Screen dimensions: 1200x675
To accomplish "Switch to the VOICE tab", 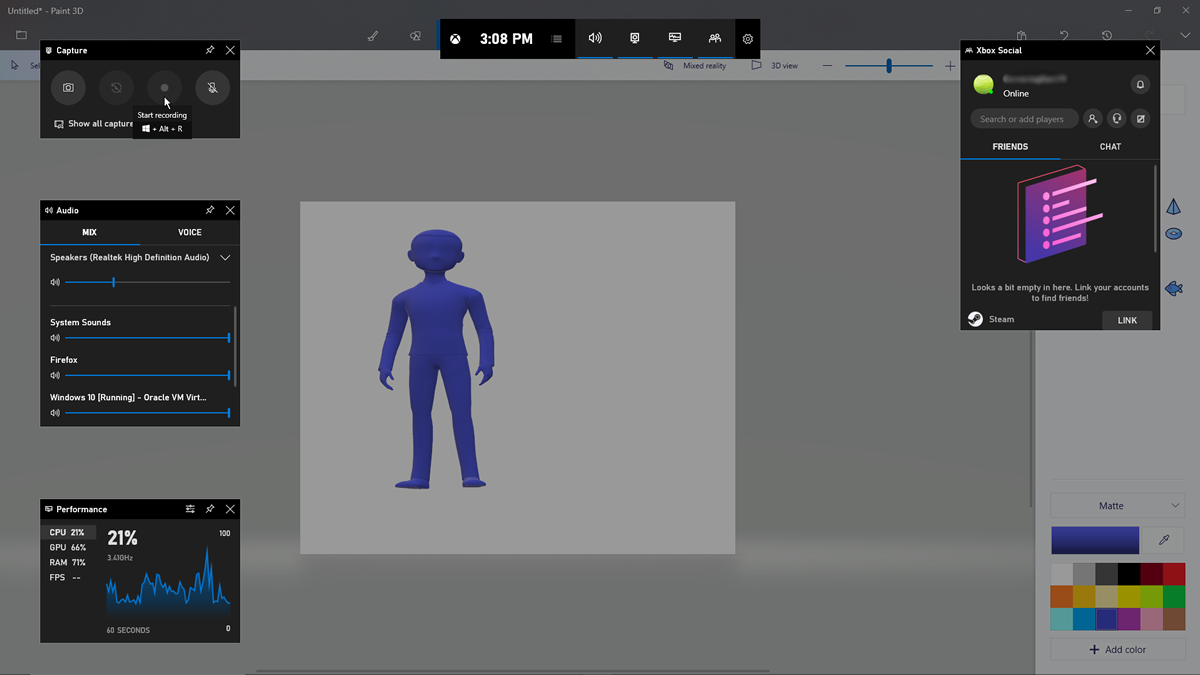I will pyautogui.click(x=190, y=232).
